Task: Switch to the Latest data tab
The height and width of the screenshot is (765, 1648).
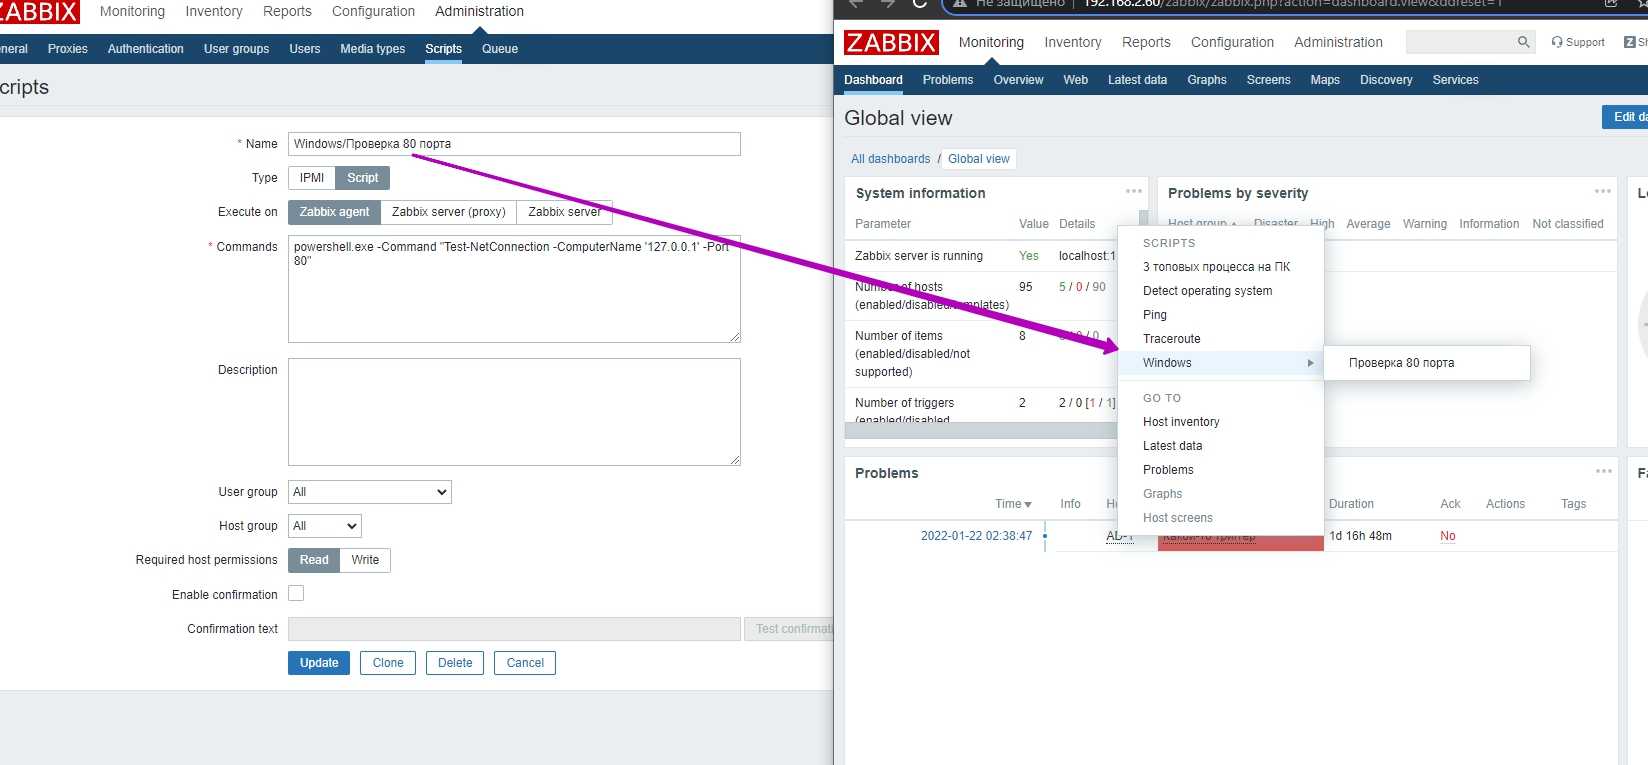Action: (1137, 80)
